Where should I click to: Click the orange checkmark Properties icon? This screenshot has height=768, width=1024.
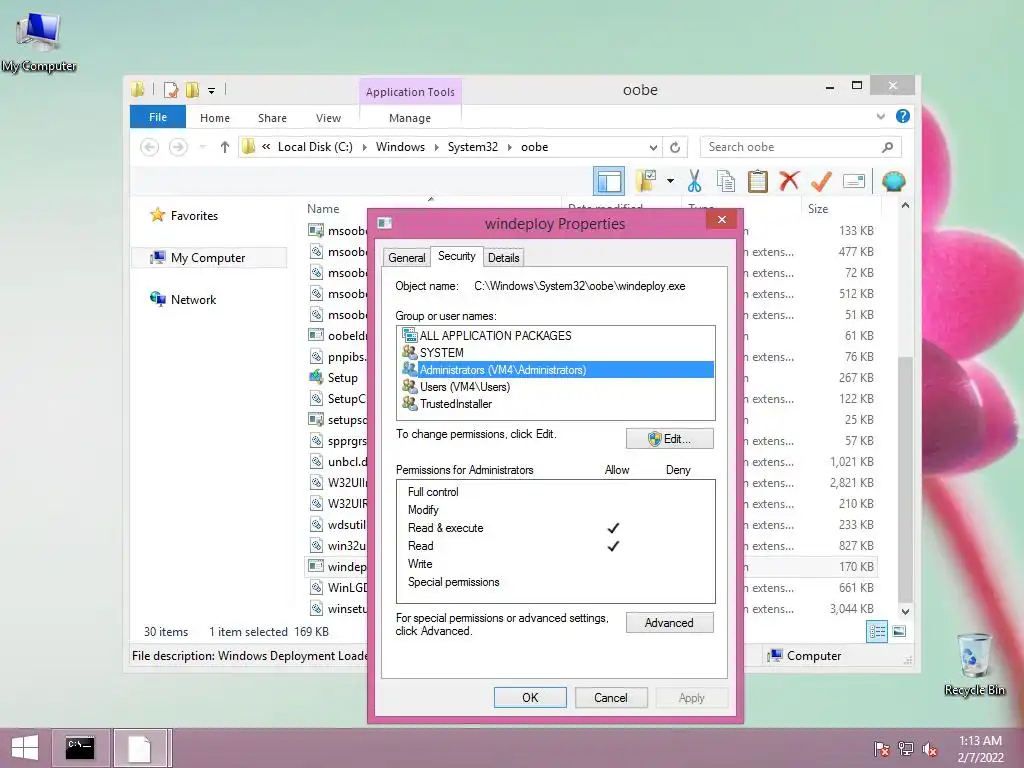(821, 181)
